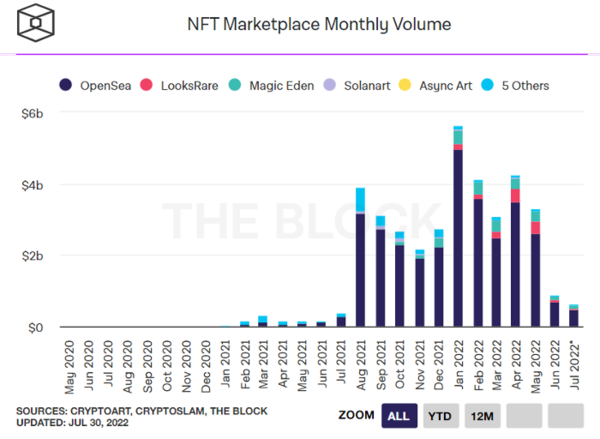
Task: Click the UPDATED: JUL 30, 2022 text
Action: [72, 423]
